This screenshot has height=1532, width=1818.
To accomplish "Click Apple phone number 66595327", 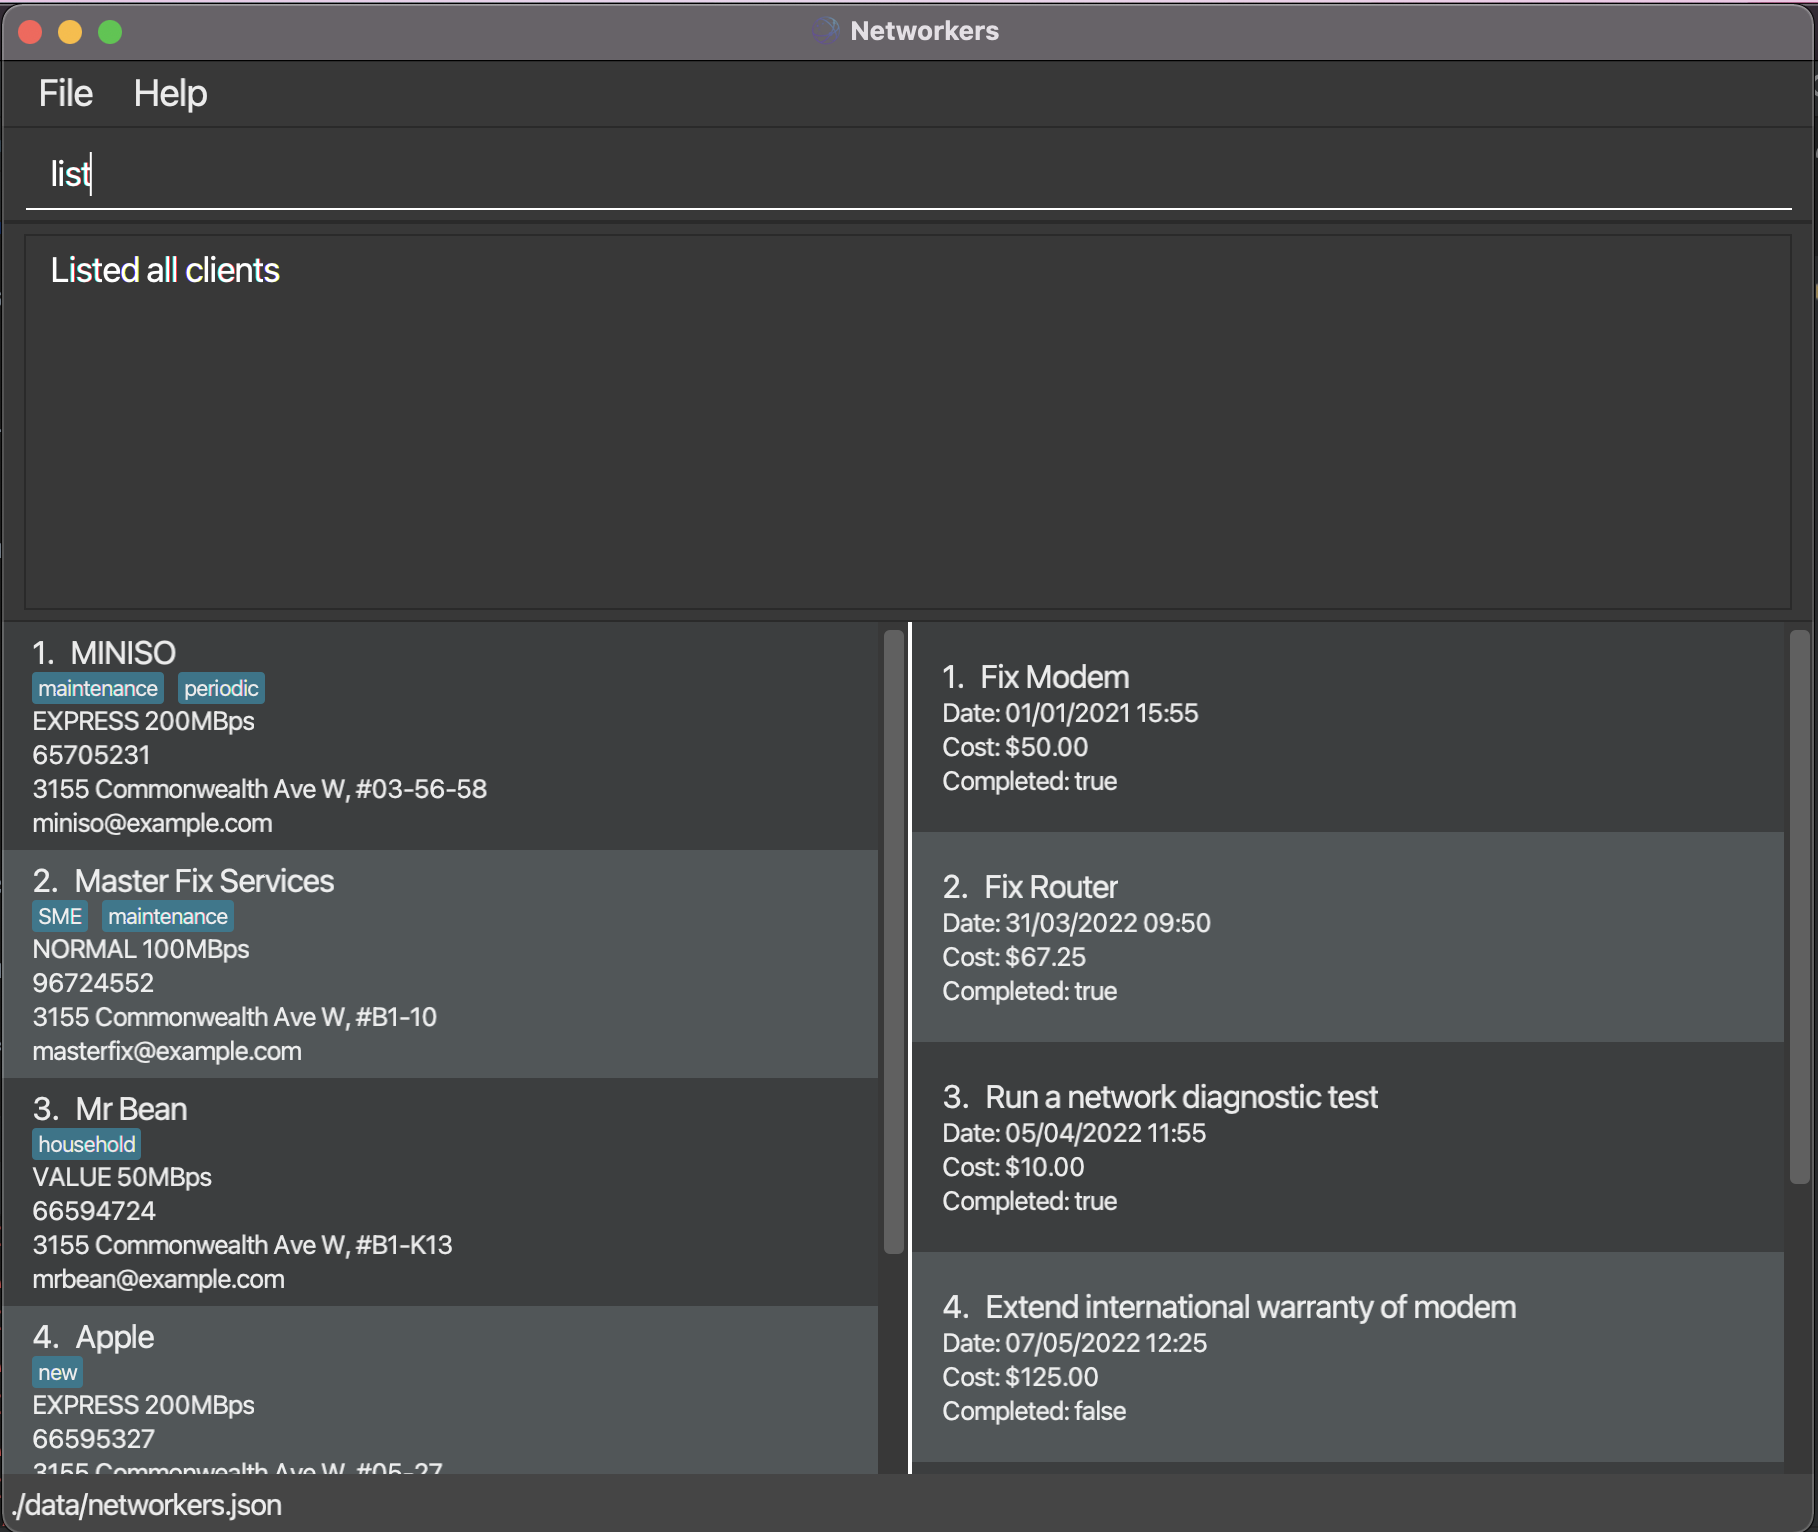I will pyautogui.click(x=94, y=1439).
